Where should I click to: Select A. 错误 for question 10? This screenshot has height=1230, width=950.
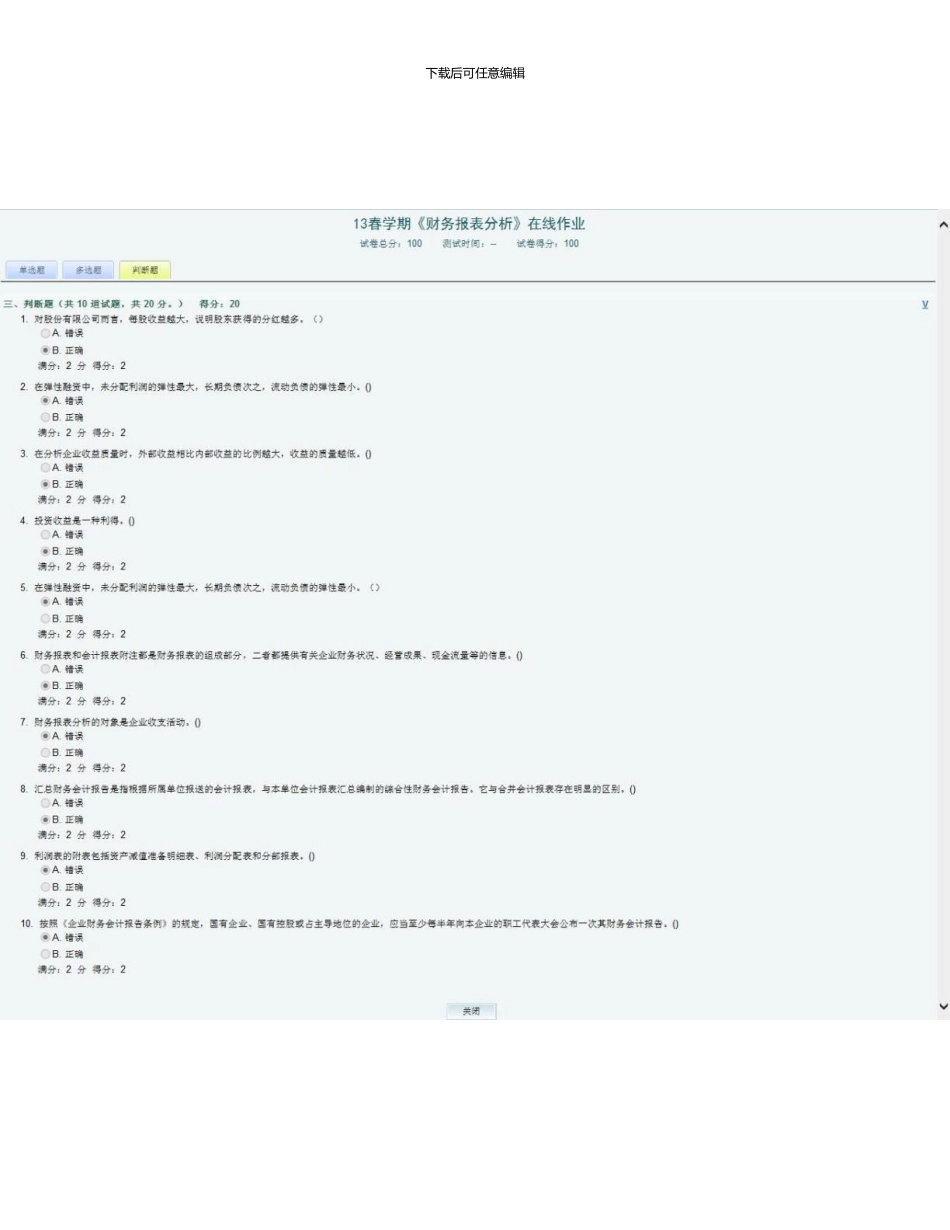point(45,937)
